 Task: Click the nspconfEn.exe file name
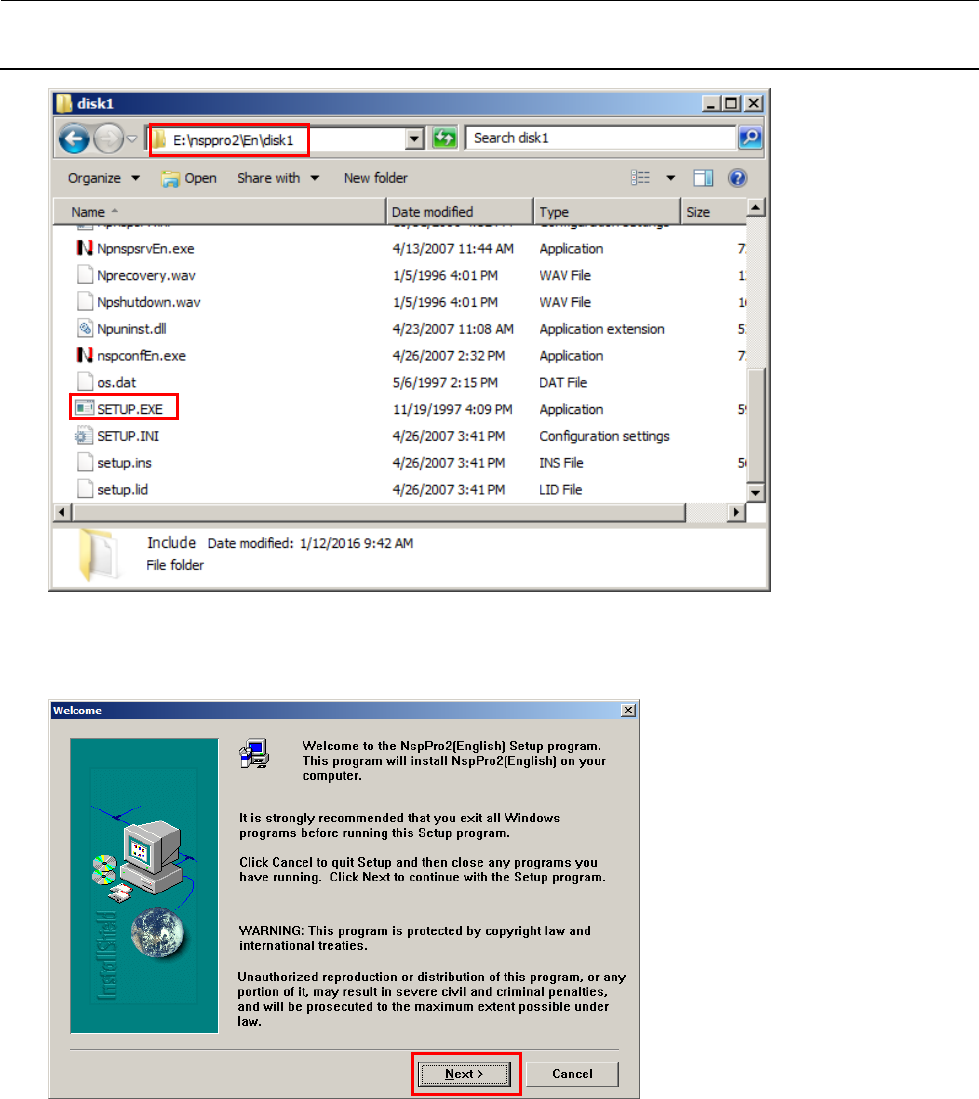(x=142, y=355)
